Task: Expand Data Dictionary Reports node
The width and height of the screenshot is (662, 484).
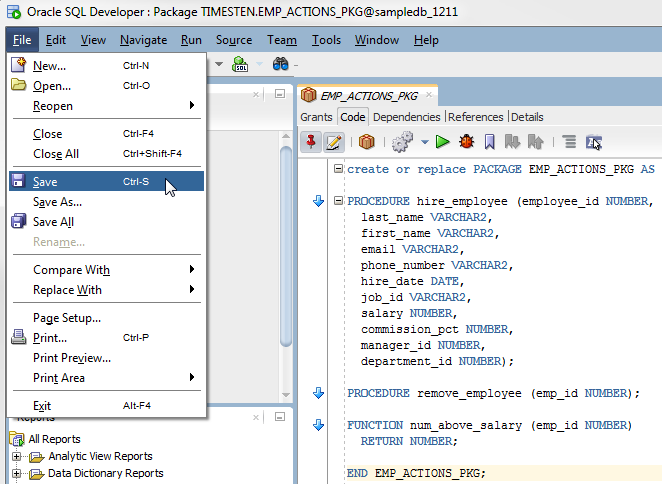Action: point(16,473)
